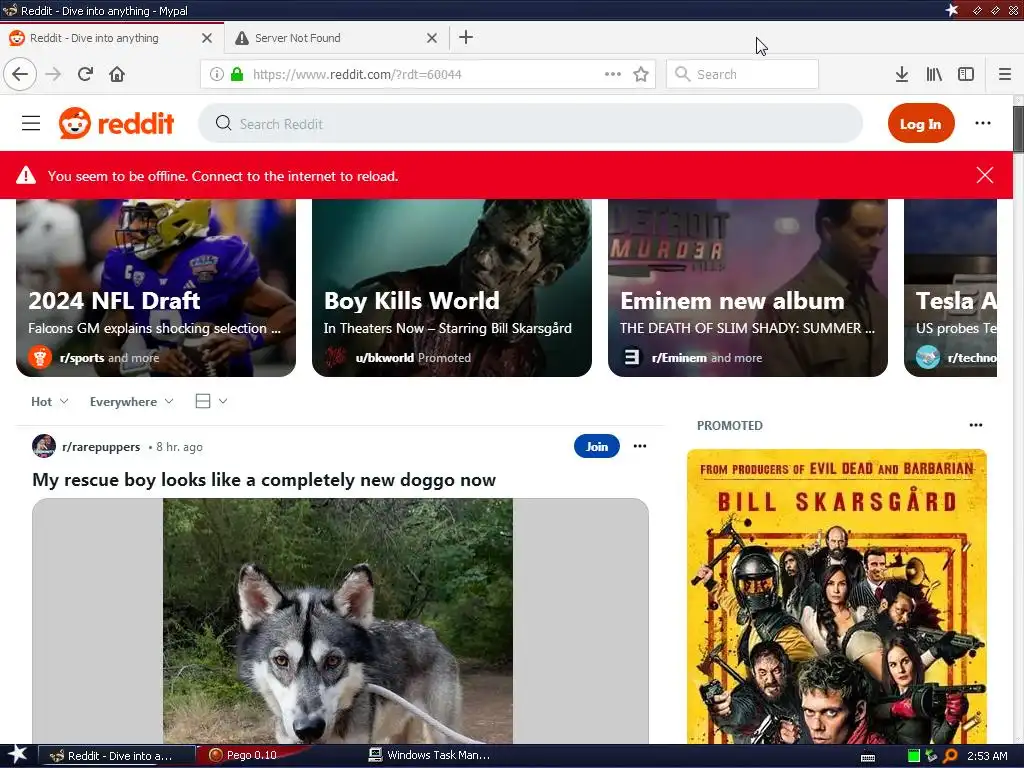1024x768 pixels.
Task: Open the r/rarepuppers community link
Action: 101,447
